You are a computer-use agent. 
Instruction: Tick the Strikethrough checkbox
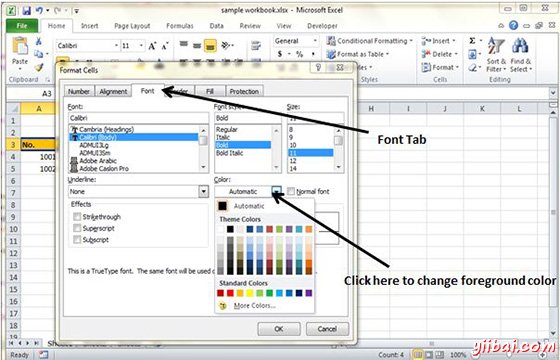[x=77, y=217]
